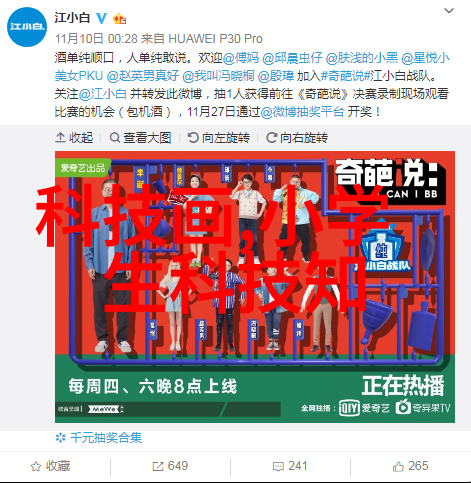View the large image via 查看大图
Viewport: 471px width, 483px height.
pos(140,137)
